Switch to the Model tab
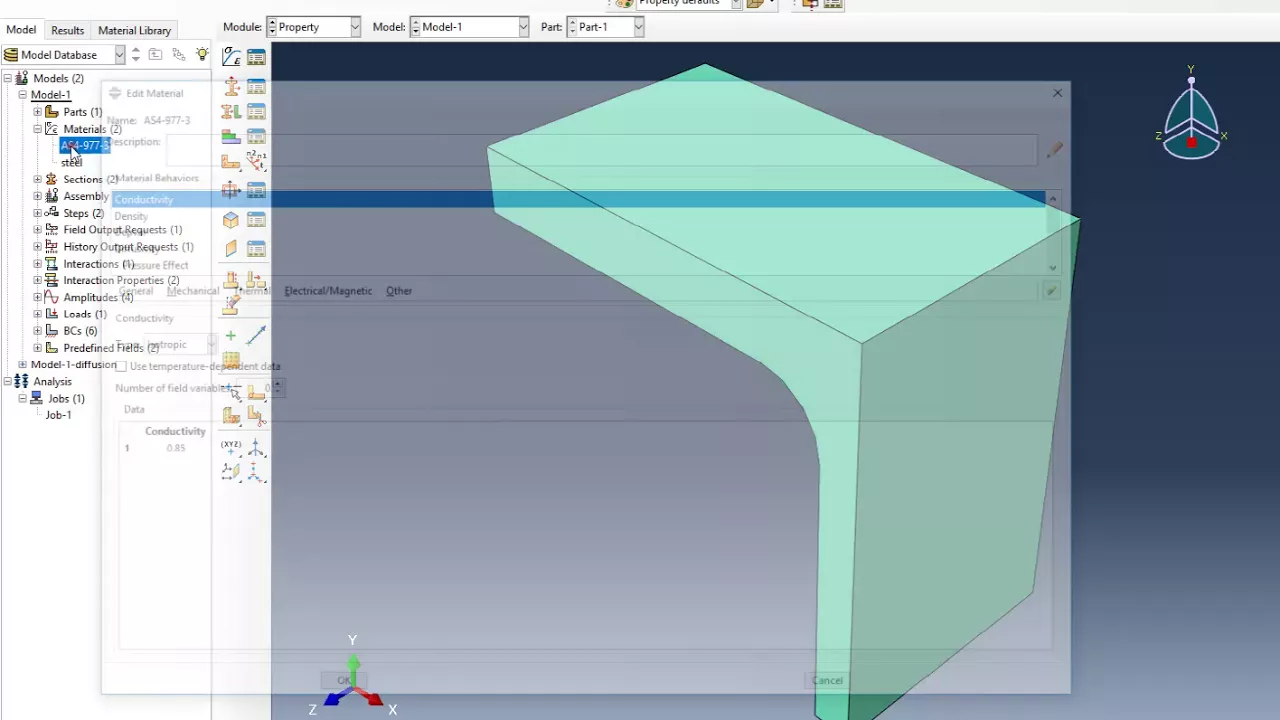 click(21, 30)
